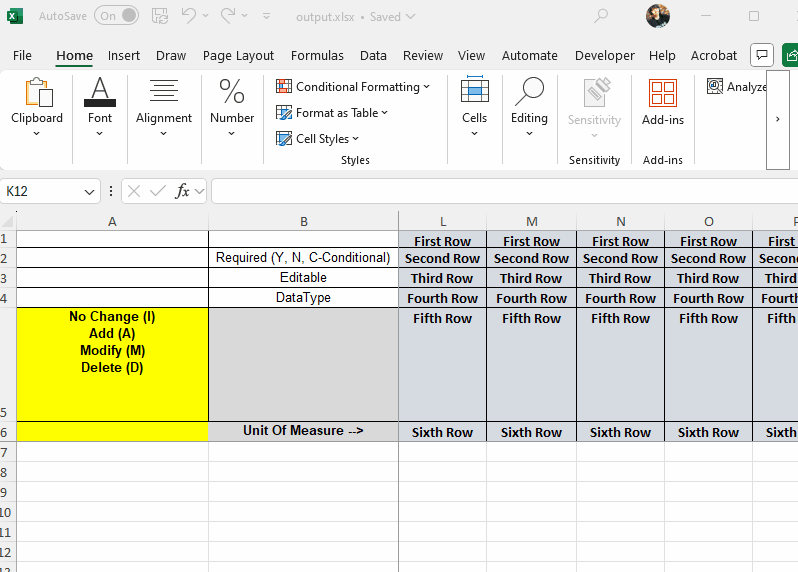Screen dimensions: 798x572
Task: Open the Help tab
Action: [x=662, y=55]
